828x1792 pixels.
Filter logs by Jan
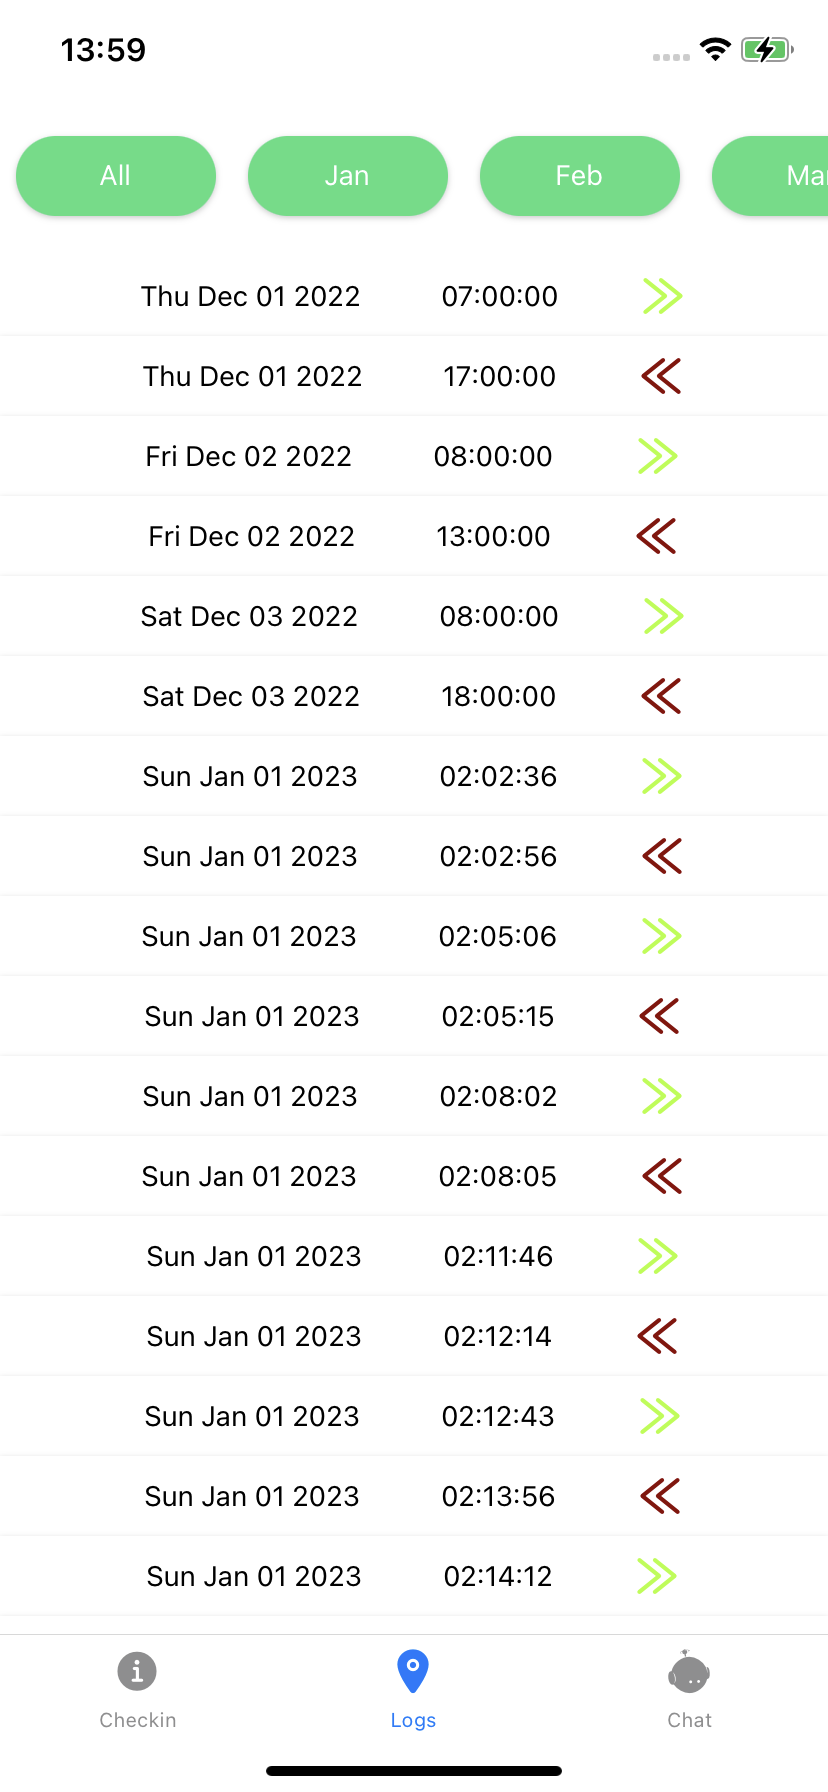(348, 176)
